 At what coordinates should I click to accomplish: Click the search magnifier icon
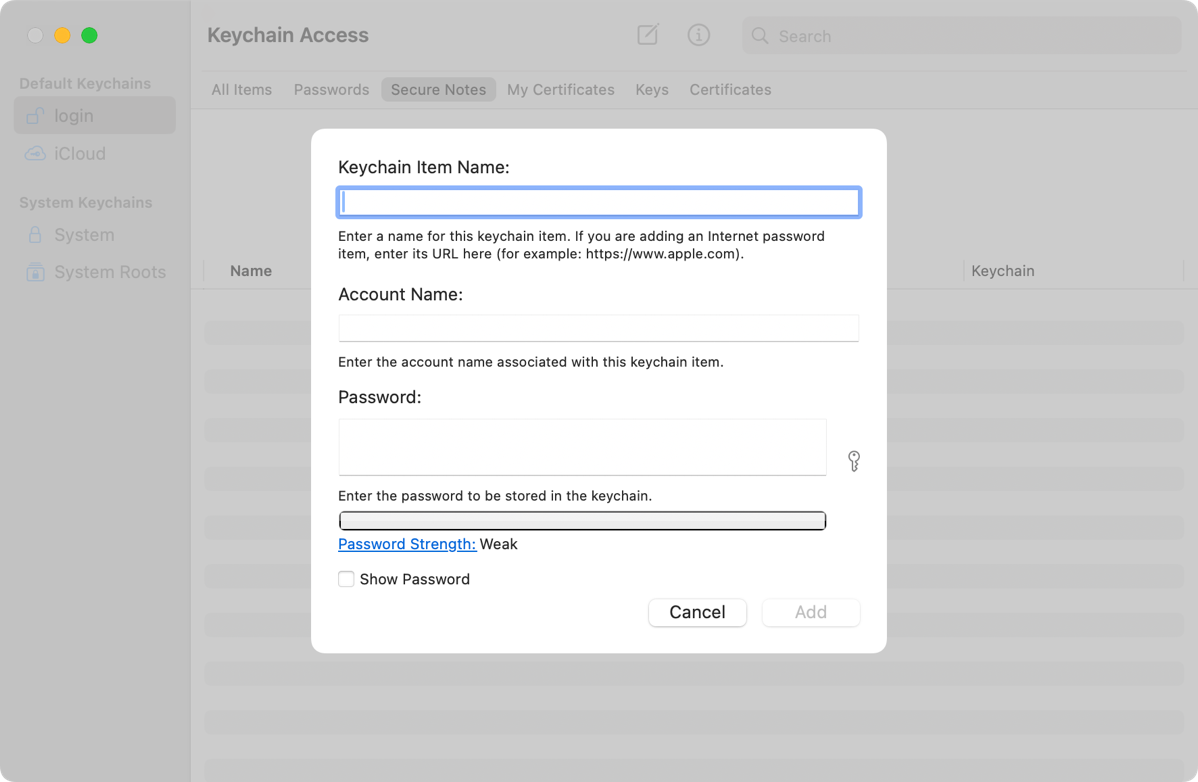[x=760, y=36]
